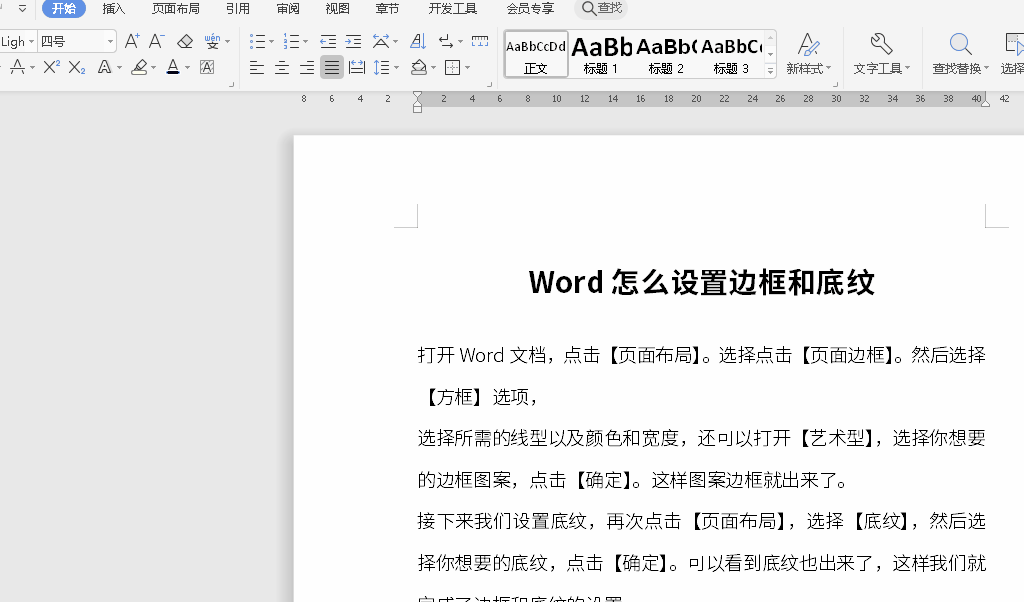This screenshot has width=1024, height=602.
Task: Expand the styles gallery more arrow
Action: pyautogui.click(x=771, y=70)
